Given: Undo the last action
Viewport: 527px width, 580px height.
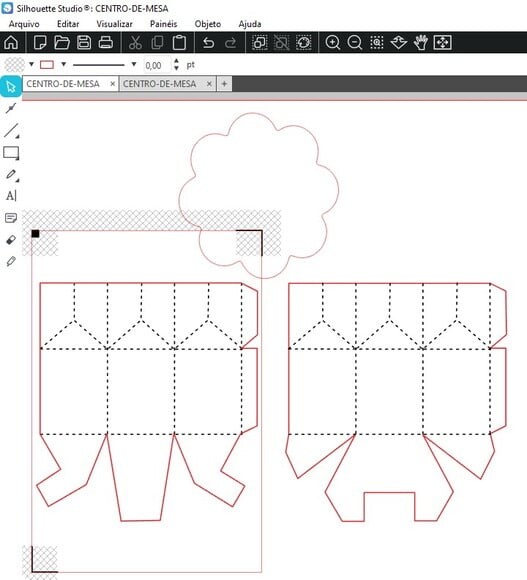Looking at the screenshot, I should point(209,43).
